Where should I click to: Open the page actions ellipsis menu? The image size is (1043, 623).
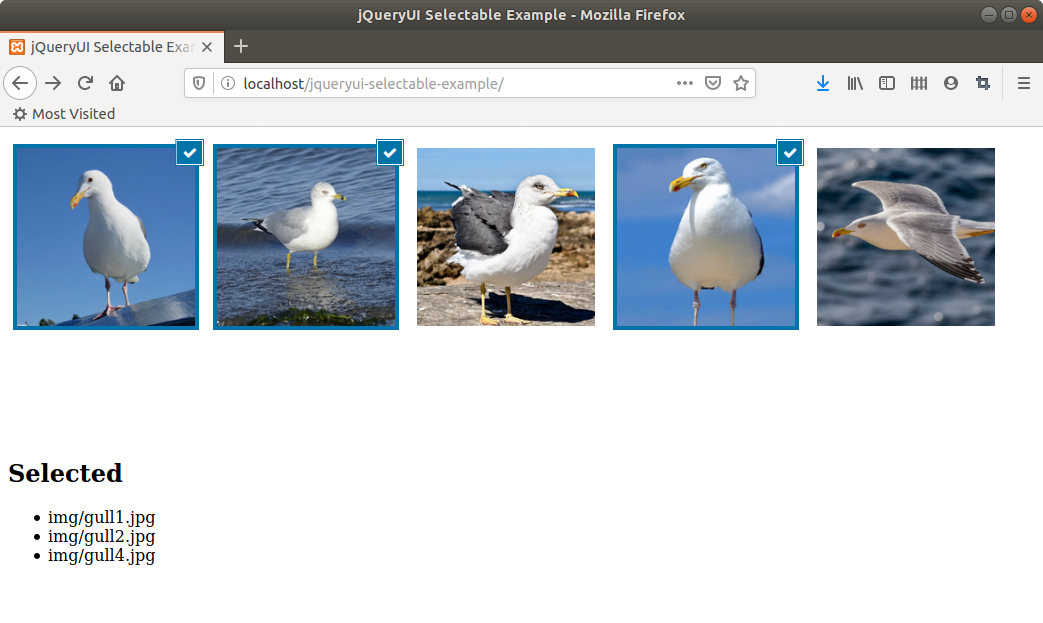click(684, 83)
